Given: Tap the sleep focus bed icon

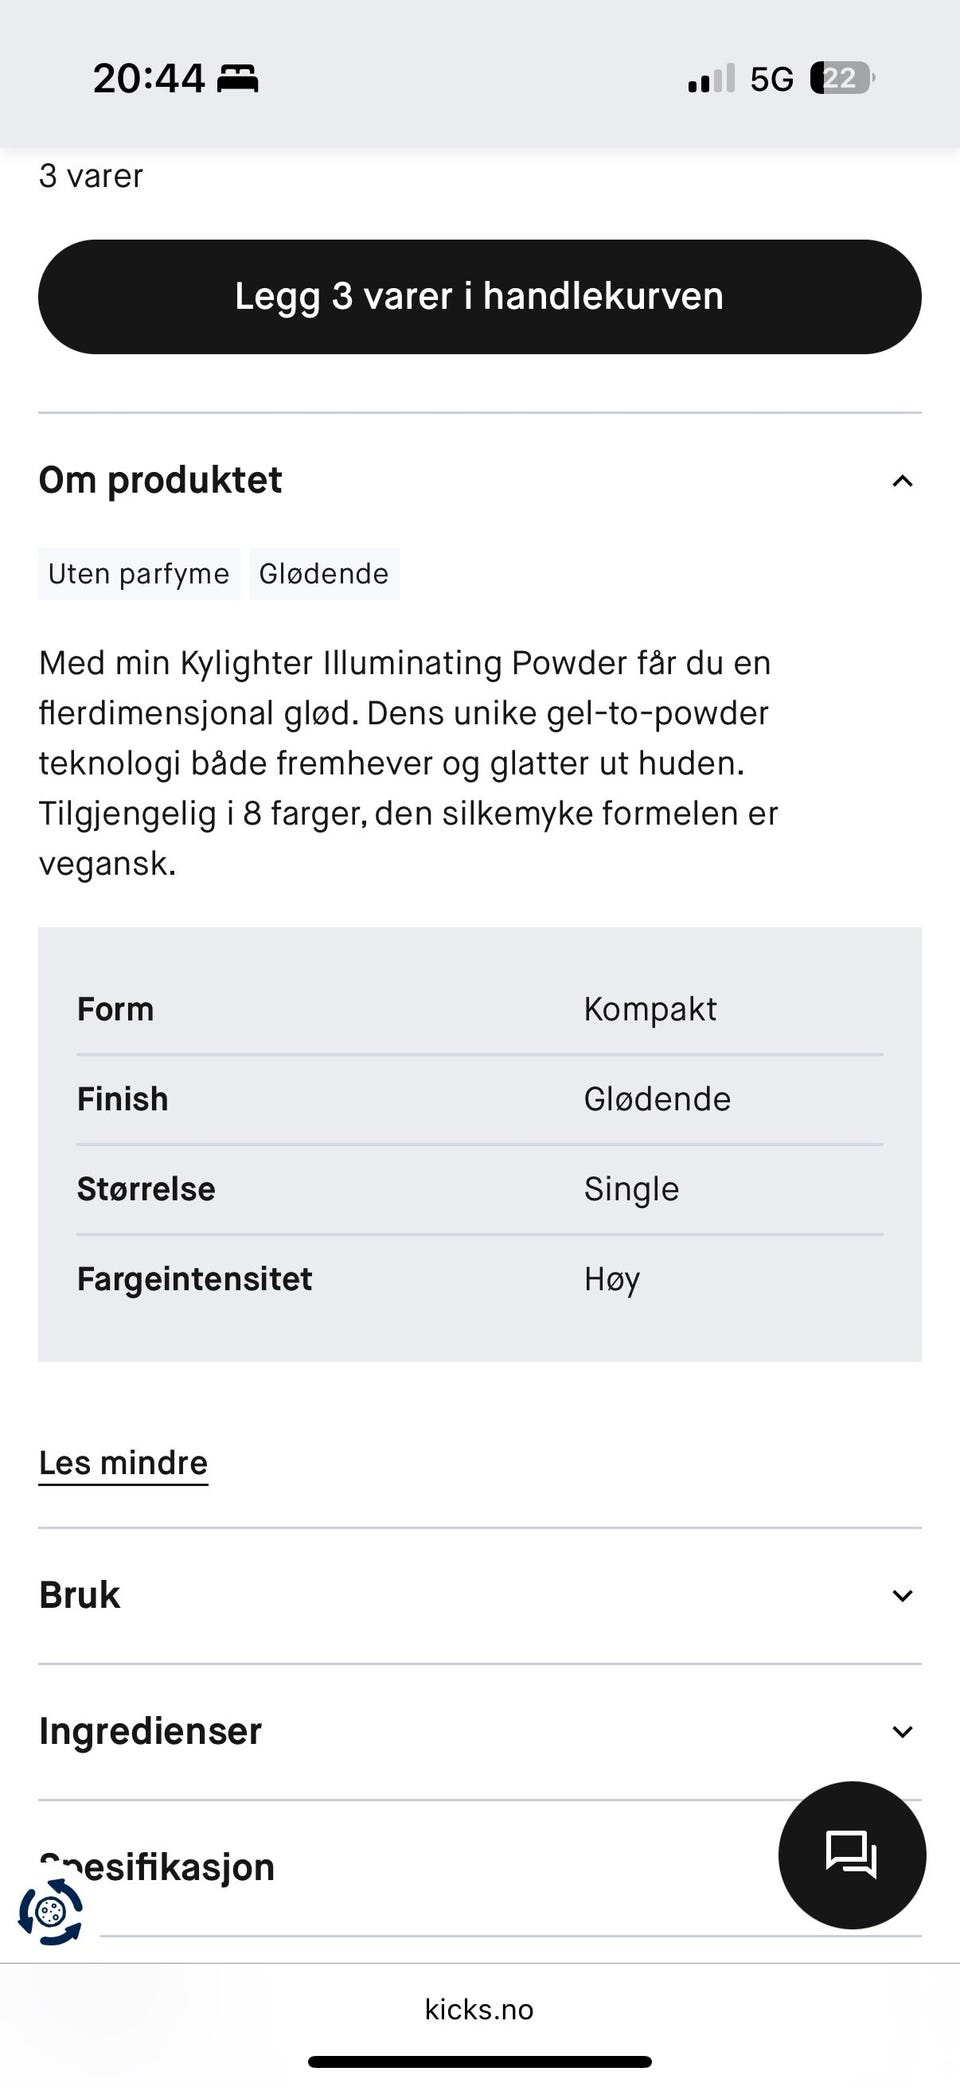Looking at the screenshot, I should 238,78.
